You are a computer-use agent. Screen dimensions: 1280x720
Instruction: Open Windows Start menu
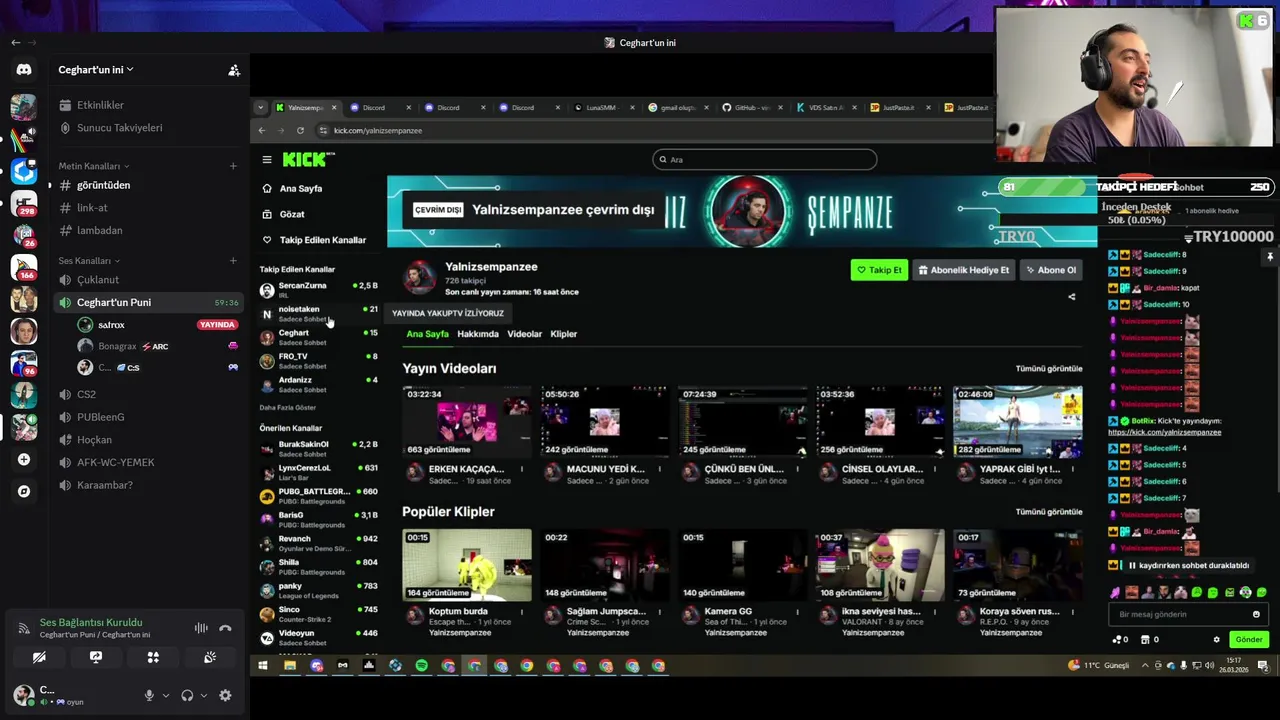[263, 666]
